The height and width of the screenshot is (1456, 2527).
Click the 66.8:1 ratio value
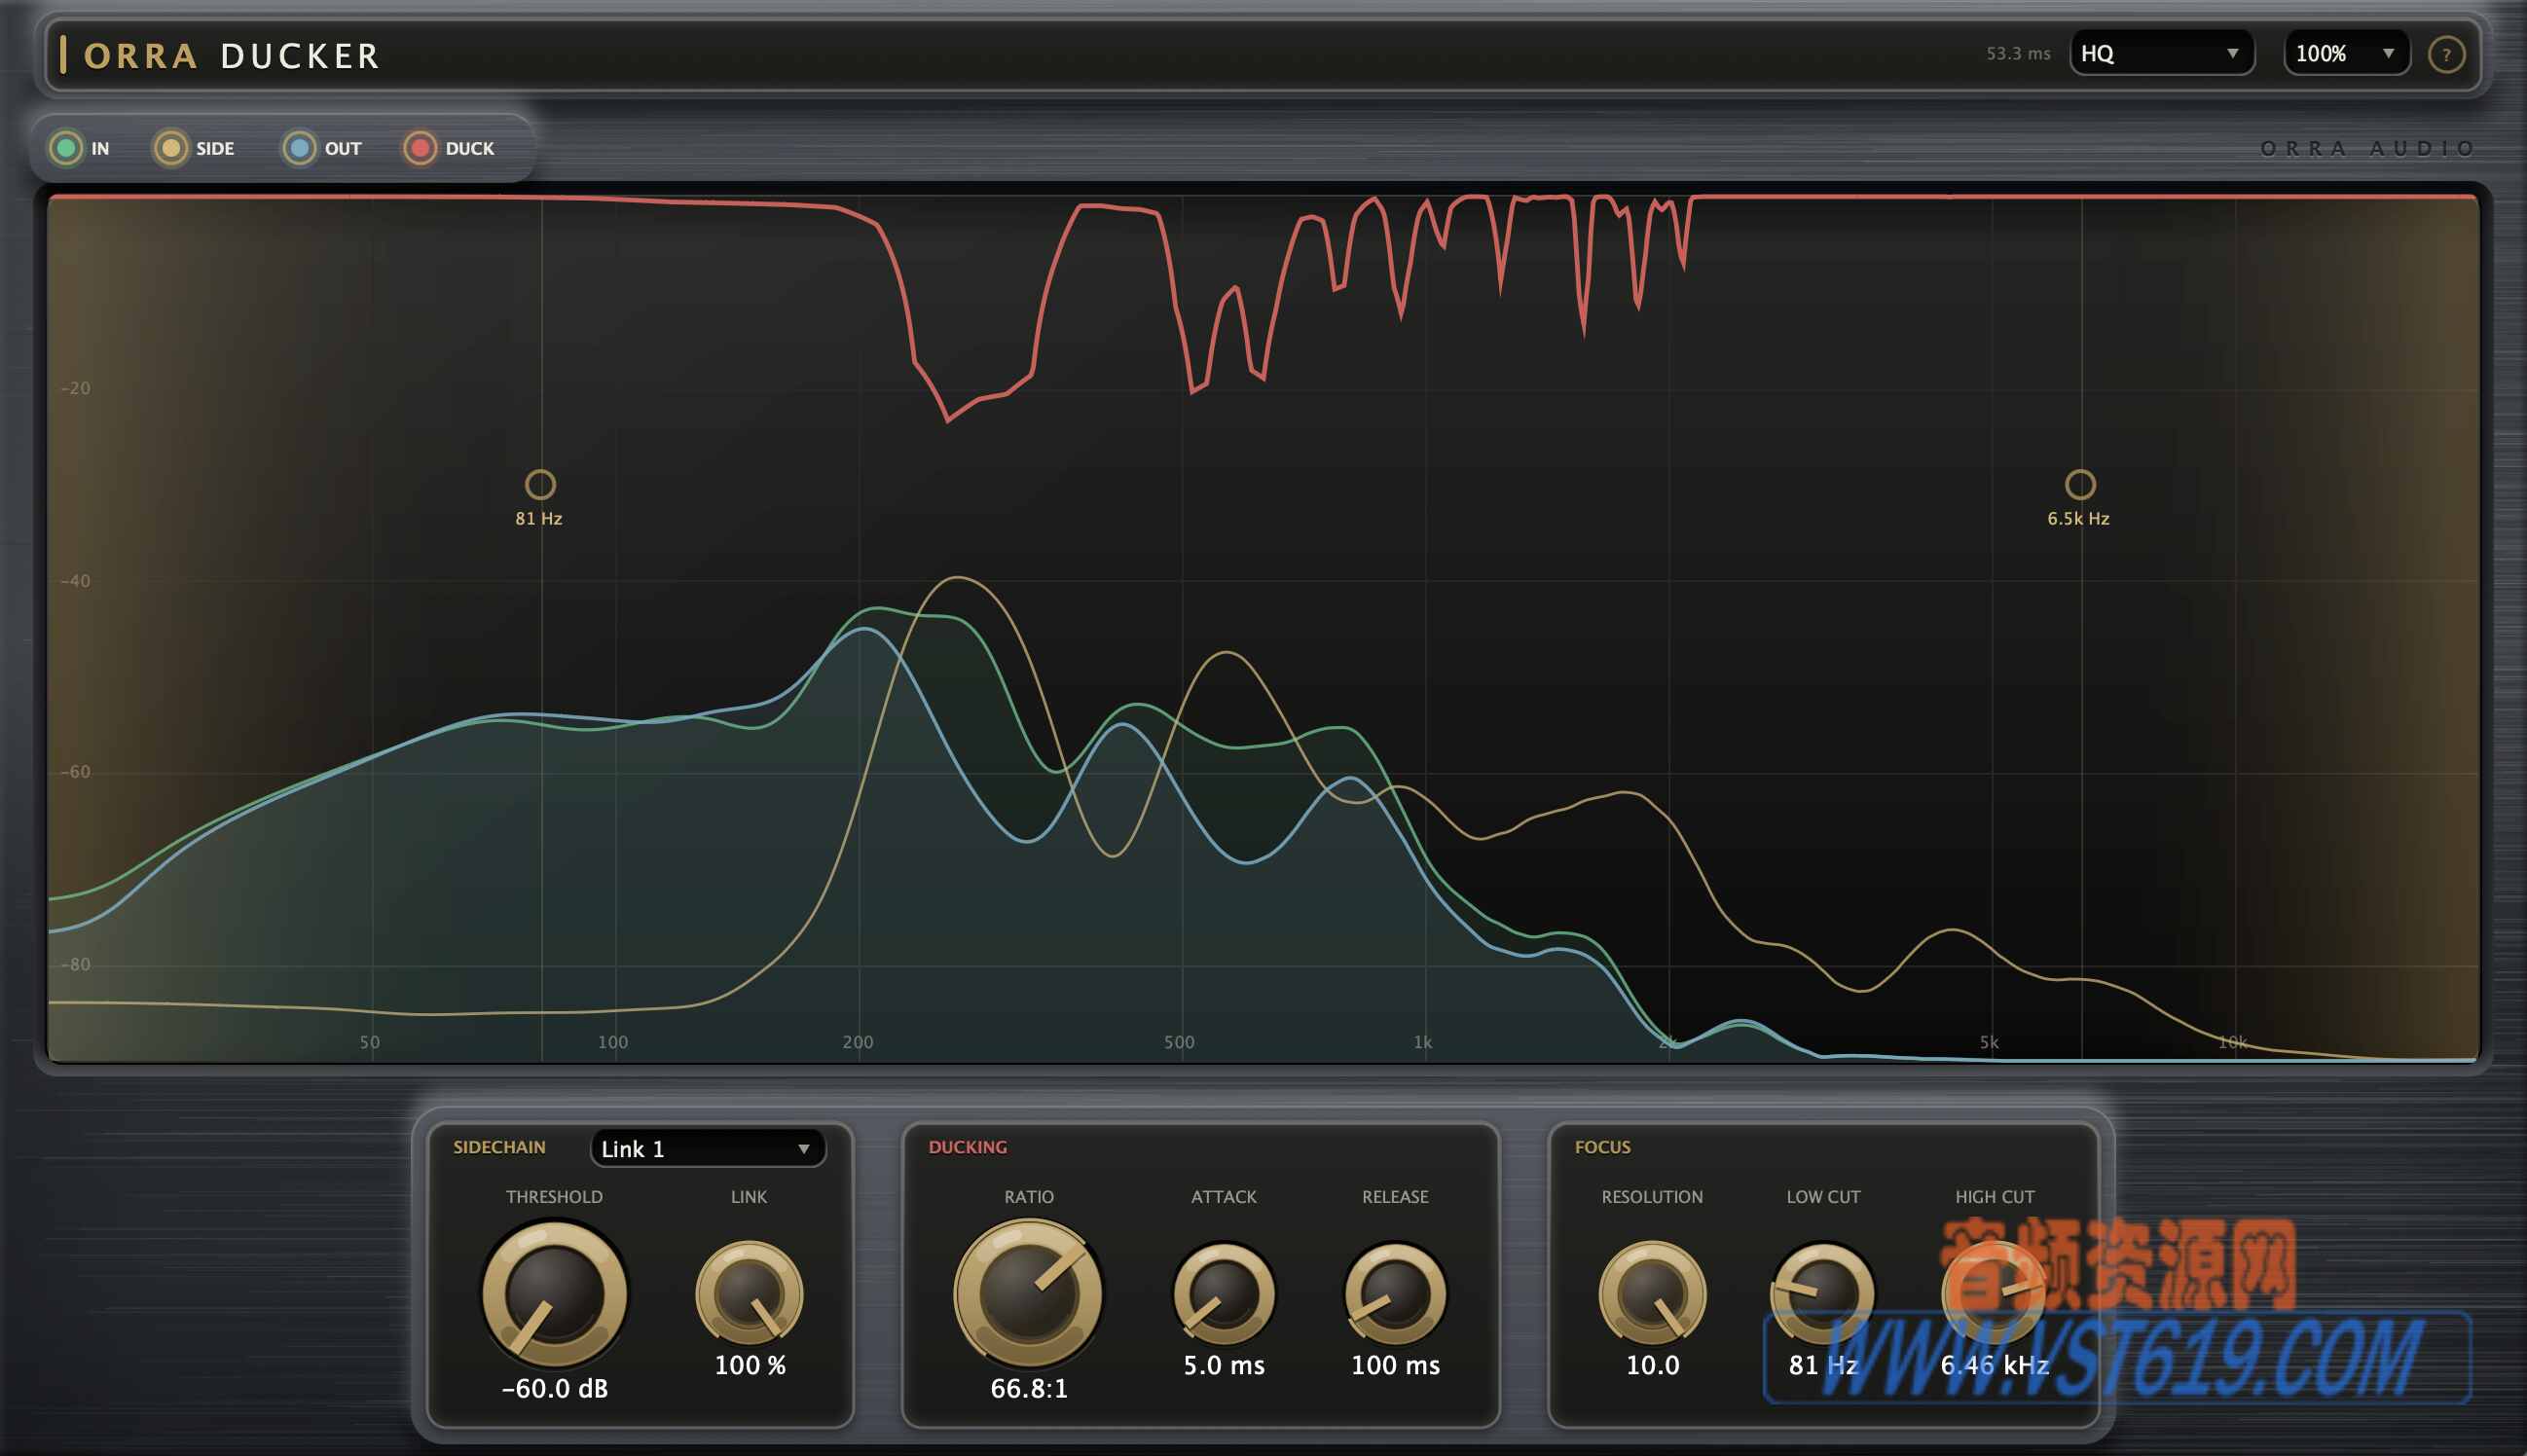(x=1029, y=1388)
